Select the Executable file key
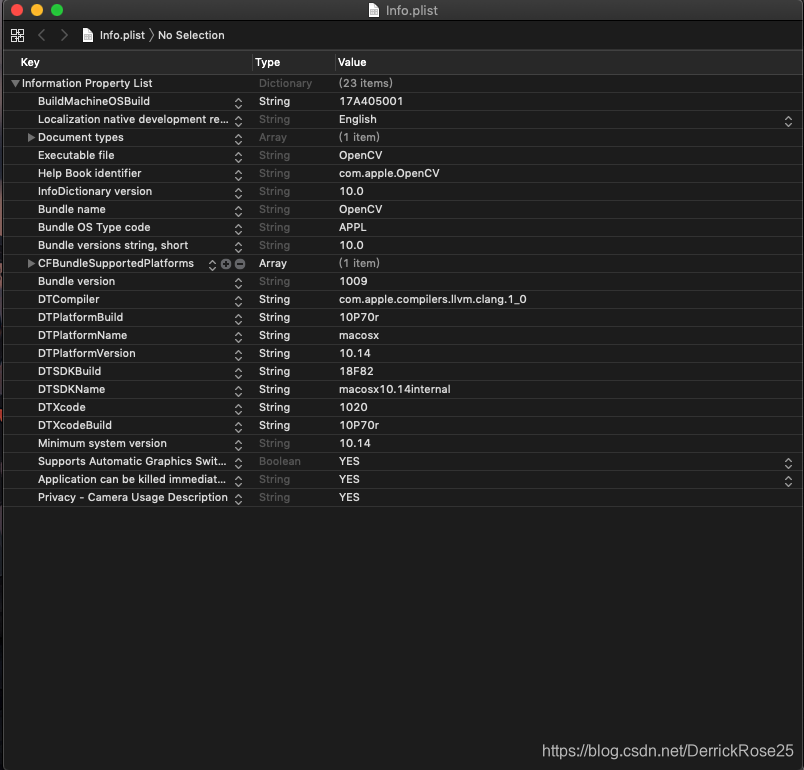 [76, 155]
